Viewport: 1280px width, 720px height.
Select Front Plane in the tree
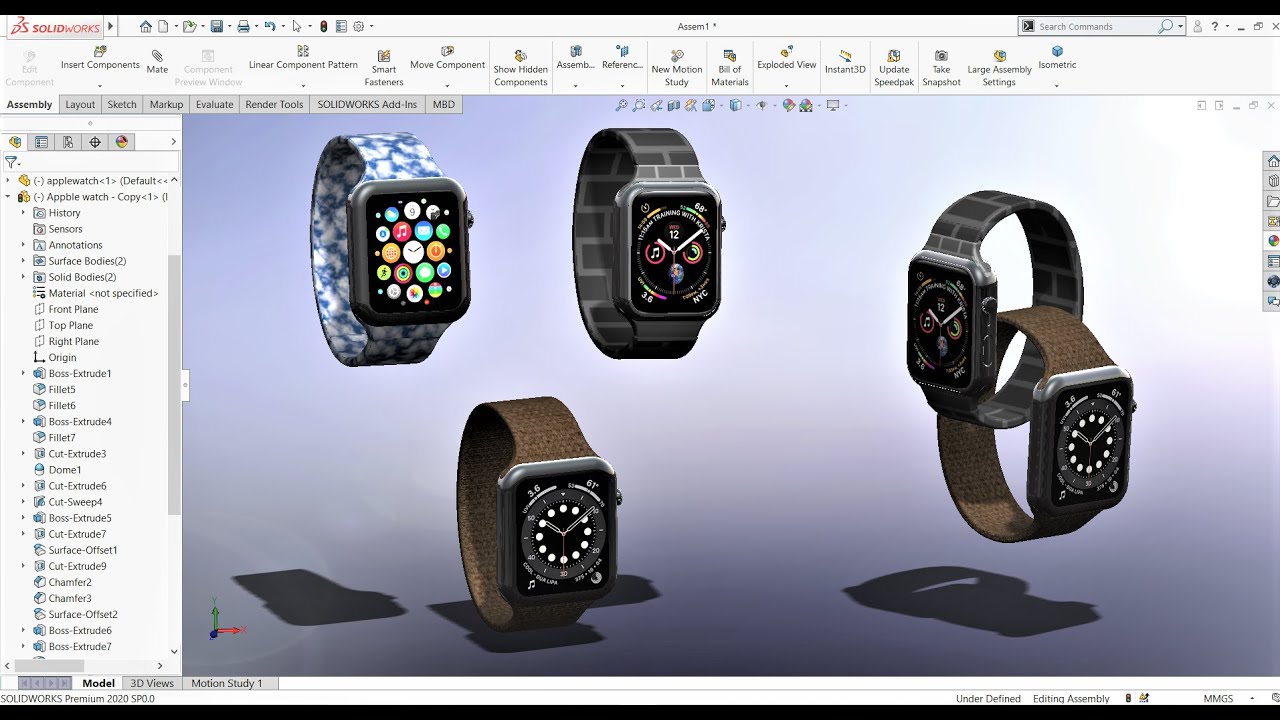pos(73,309)
